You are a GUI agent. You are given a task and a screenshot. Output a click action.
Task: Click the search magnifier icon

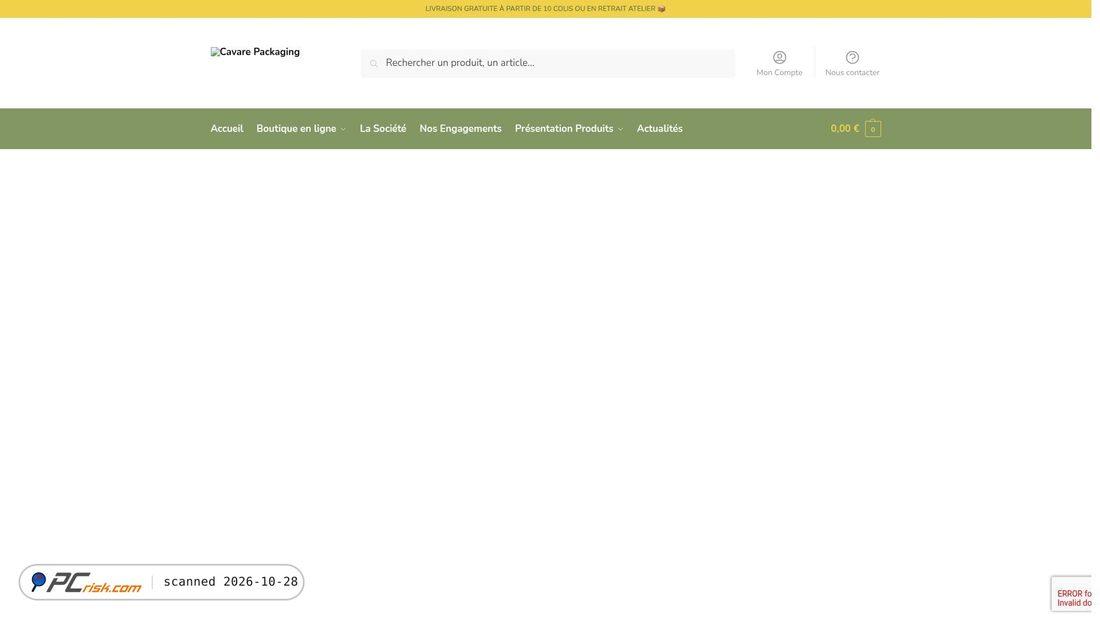[x=374, y=63]
